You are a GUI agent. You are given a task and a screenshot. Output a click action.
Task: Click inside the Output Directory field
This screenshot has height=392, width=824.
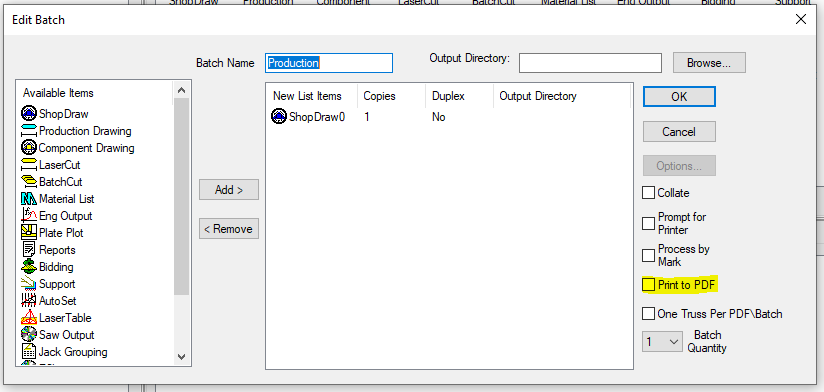(x=590, y=63)
